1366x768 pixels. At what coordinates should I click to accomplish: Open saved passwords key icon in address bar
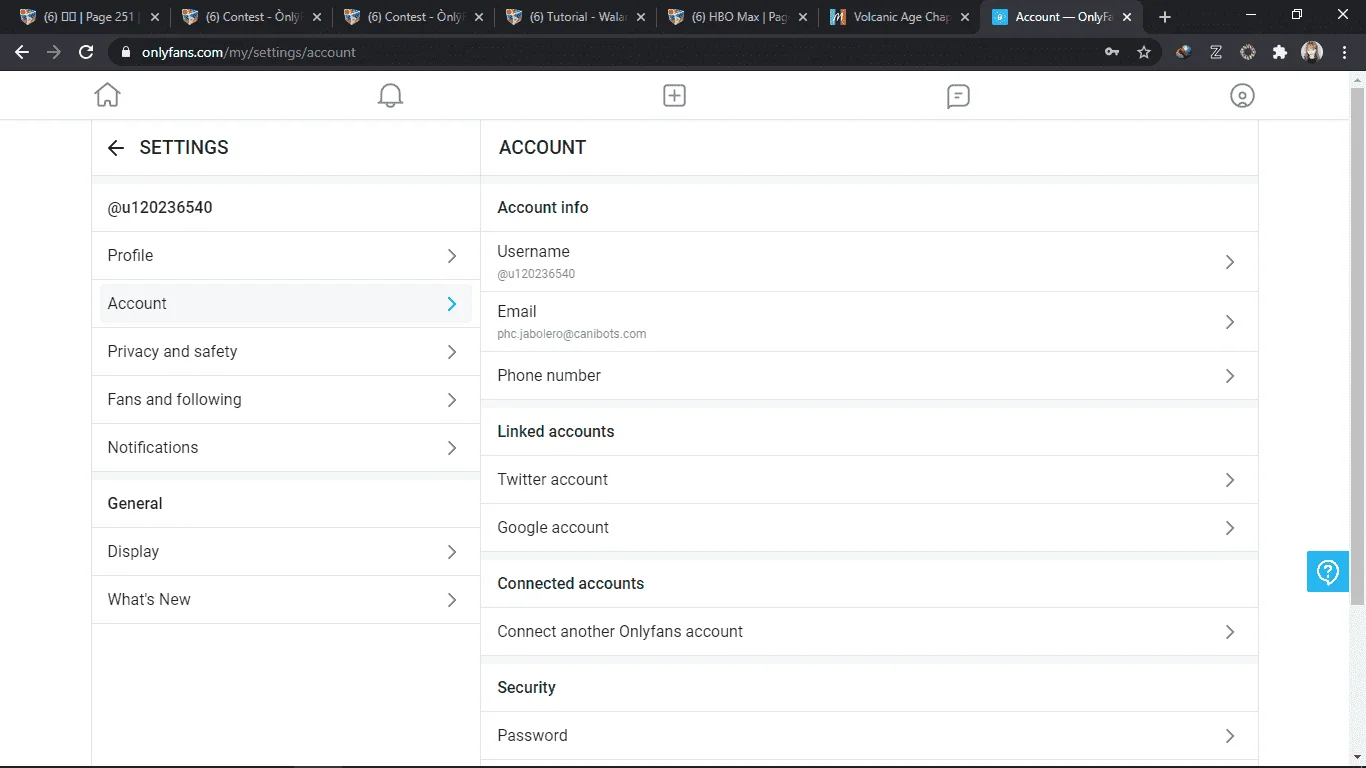1112,52
